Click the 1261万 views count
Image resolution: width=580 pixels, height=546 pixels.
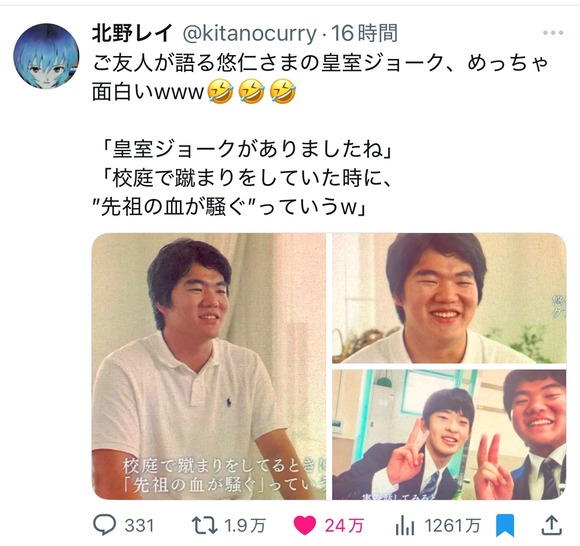(452, 526)
